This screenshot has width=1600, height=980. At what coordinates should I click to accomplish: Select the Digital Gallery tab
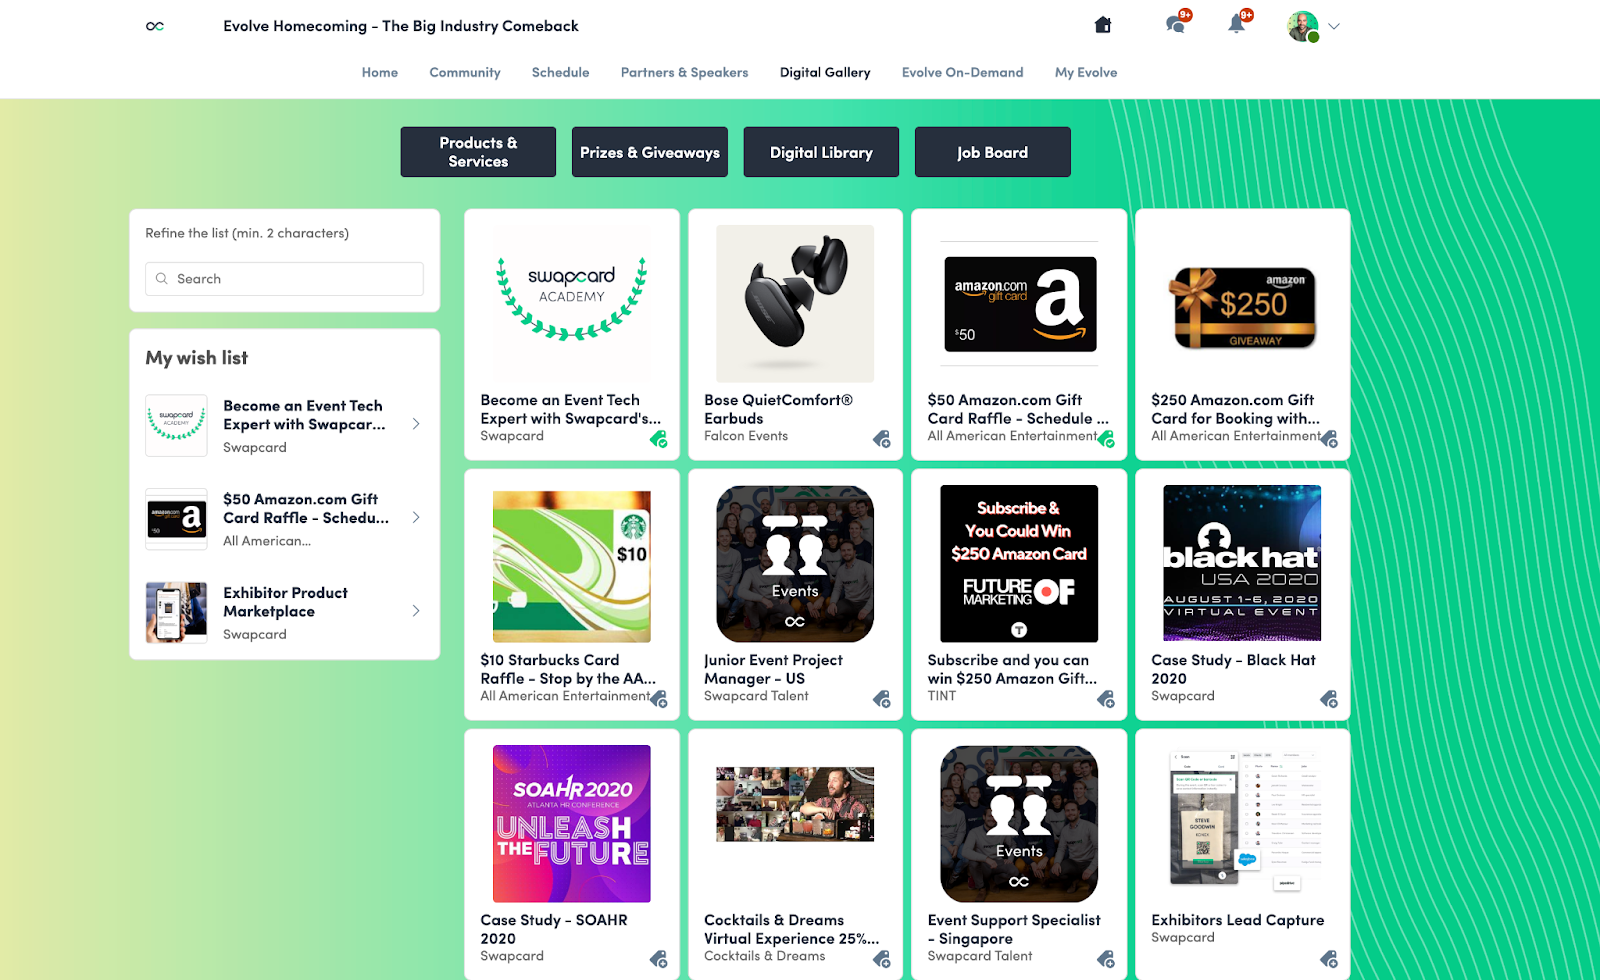pos(825,72)
